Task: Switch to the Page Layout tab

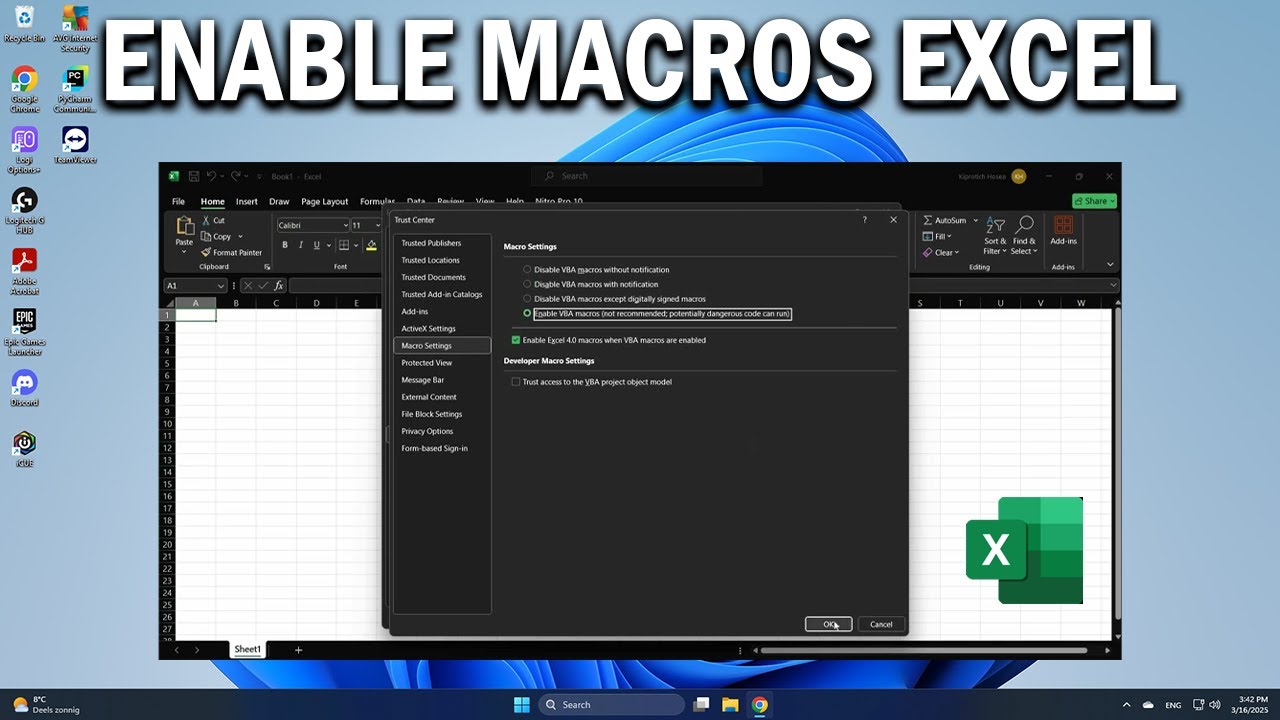Action: pyautogui.click(x=325, y=201)
